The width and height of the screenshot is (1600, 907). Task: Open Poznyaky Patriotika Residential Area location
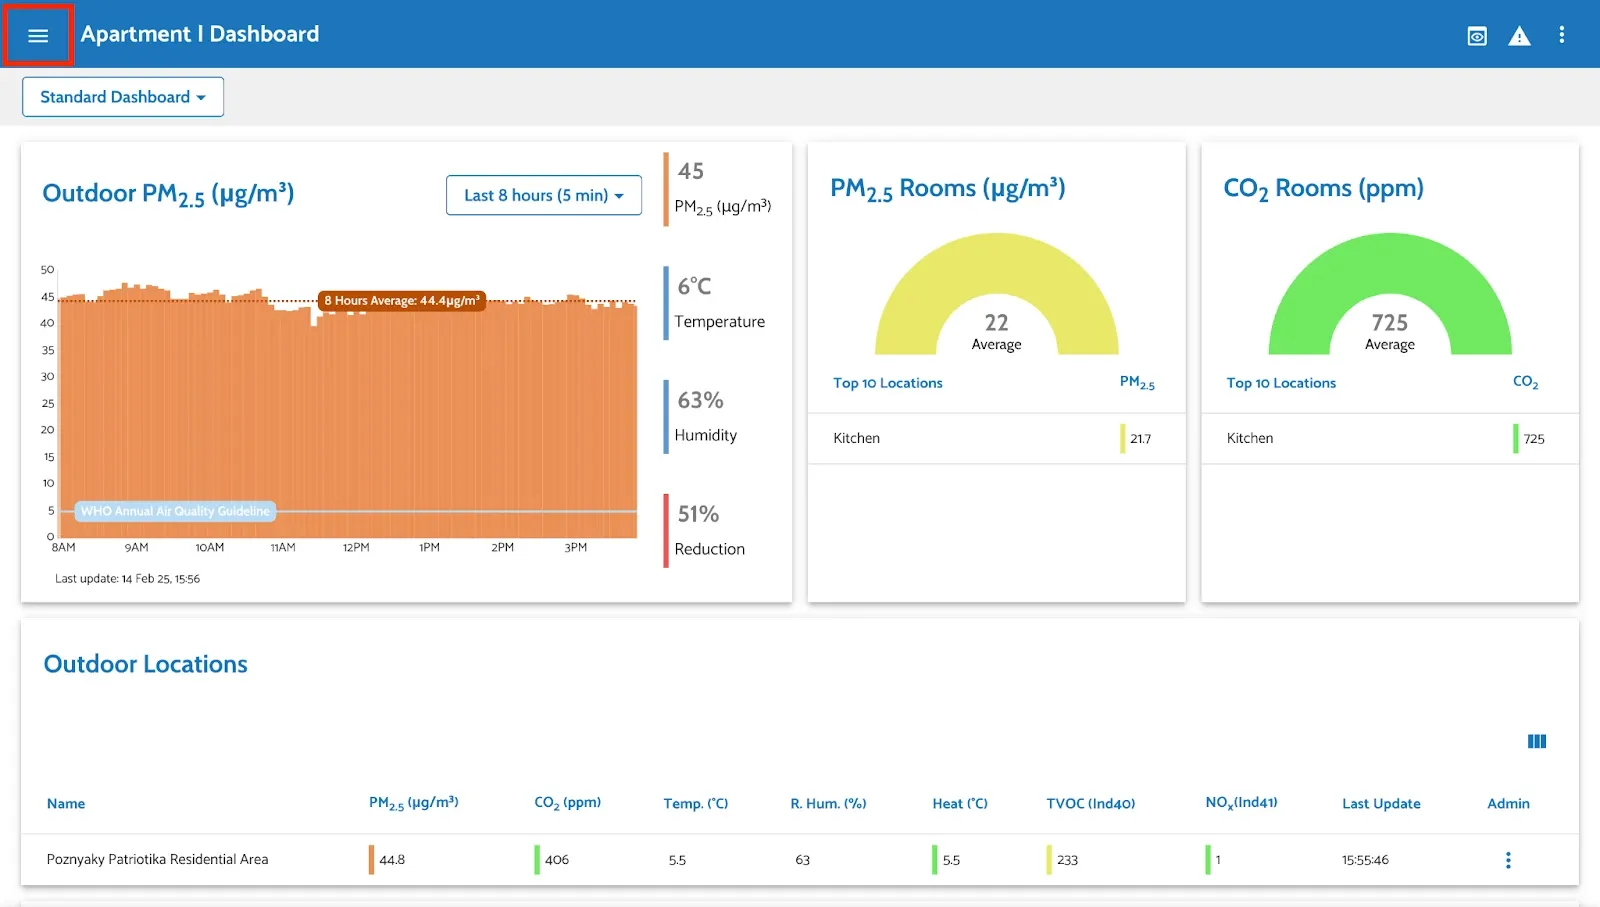(157, 859)
